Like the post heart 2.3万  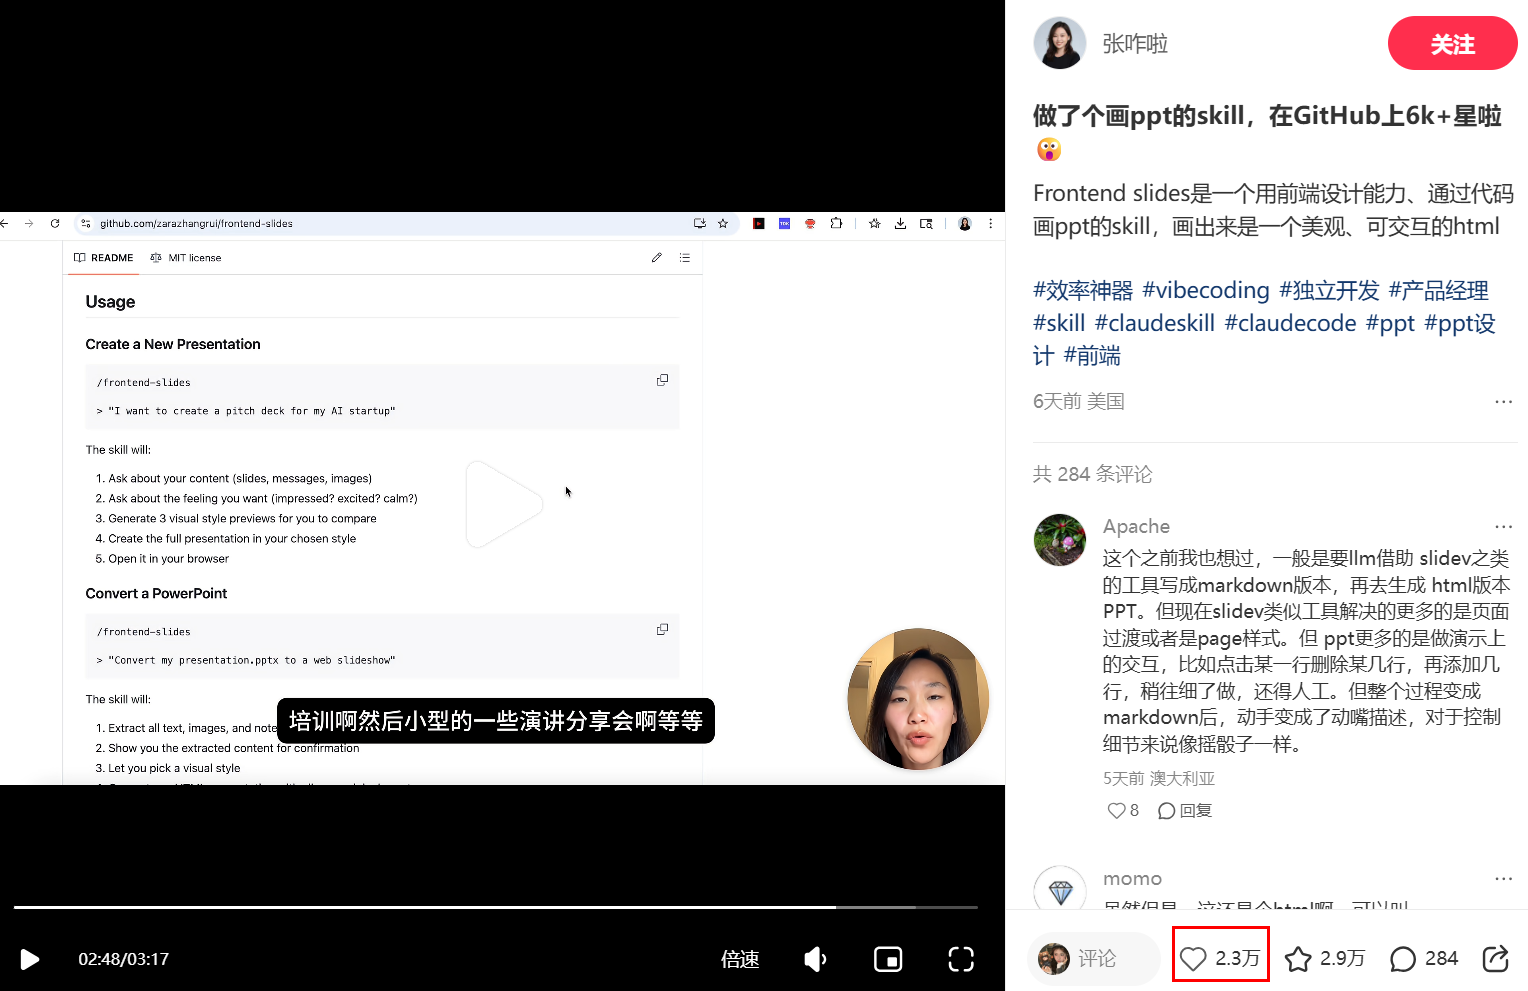point(1220,959)
